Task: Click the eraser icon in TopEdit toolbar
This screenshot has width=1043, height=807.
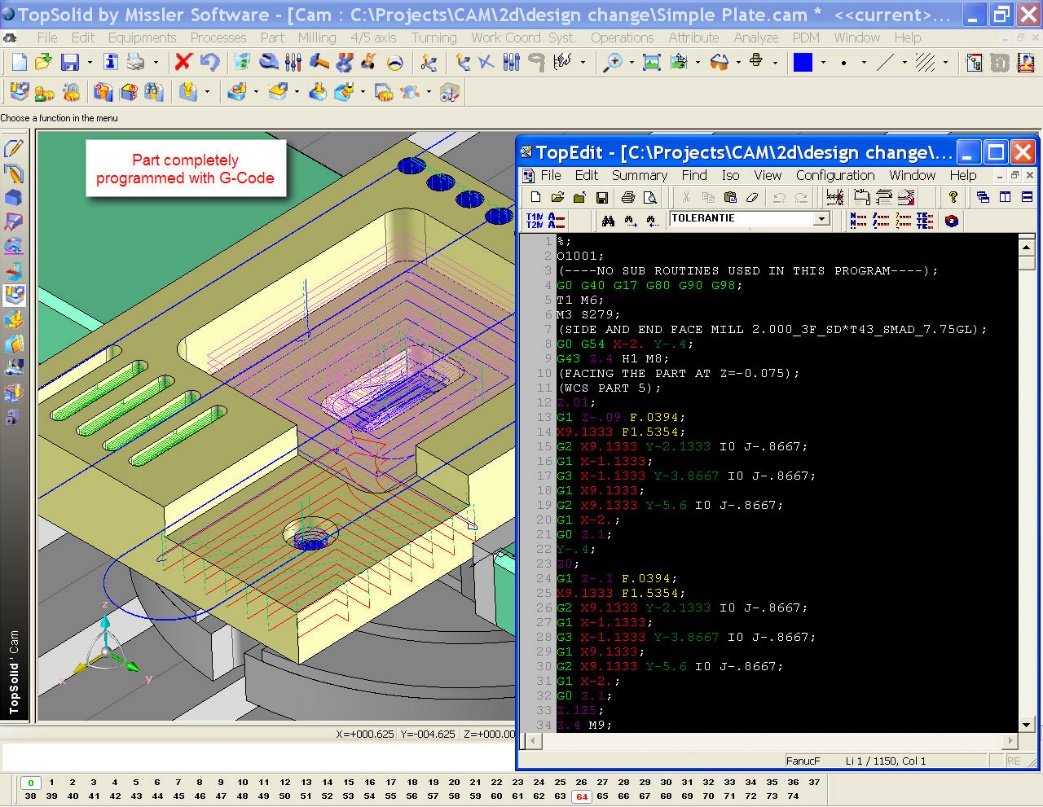Action: point(752,198)
